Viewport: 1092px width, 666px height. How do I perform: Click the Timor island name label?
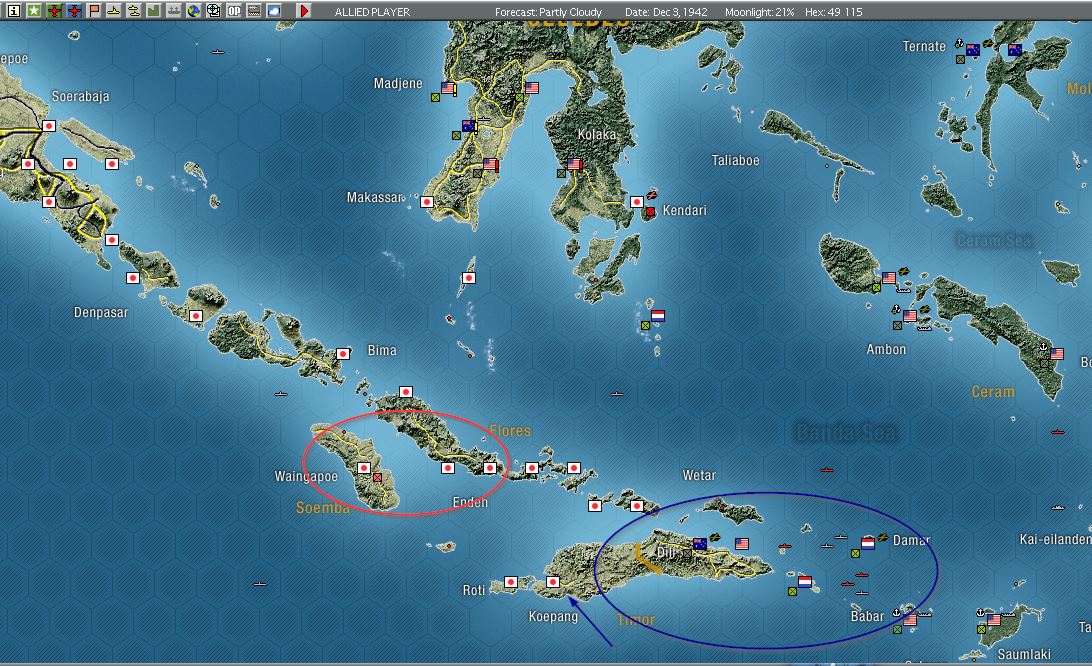click(635, 619)
